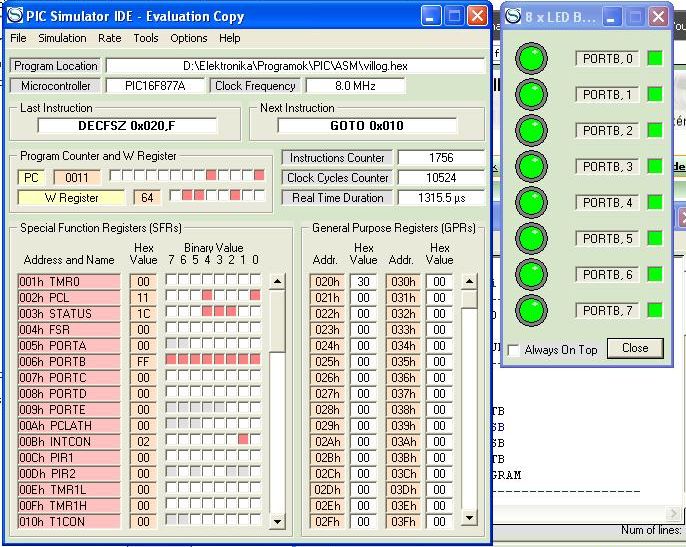
Task: Click the PORTB, 1 green LED
Action: 532,94
